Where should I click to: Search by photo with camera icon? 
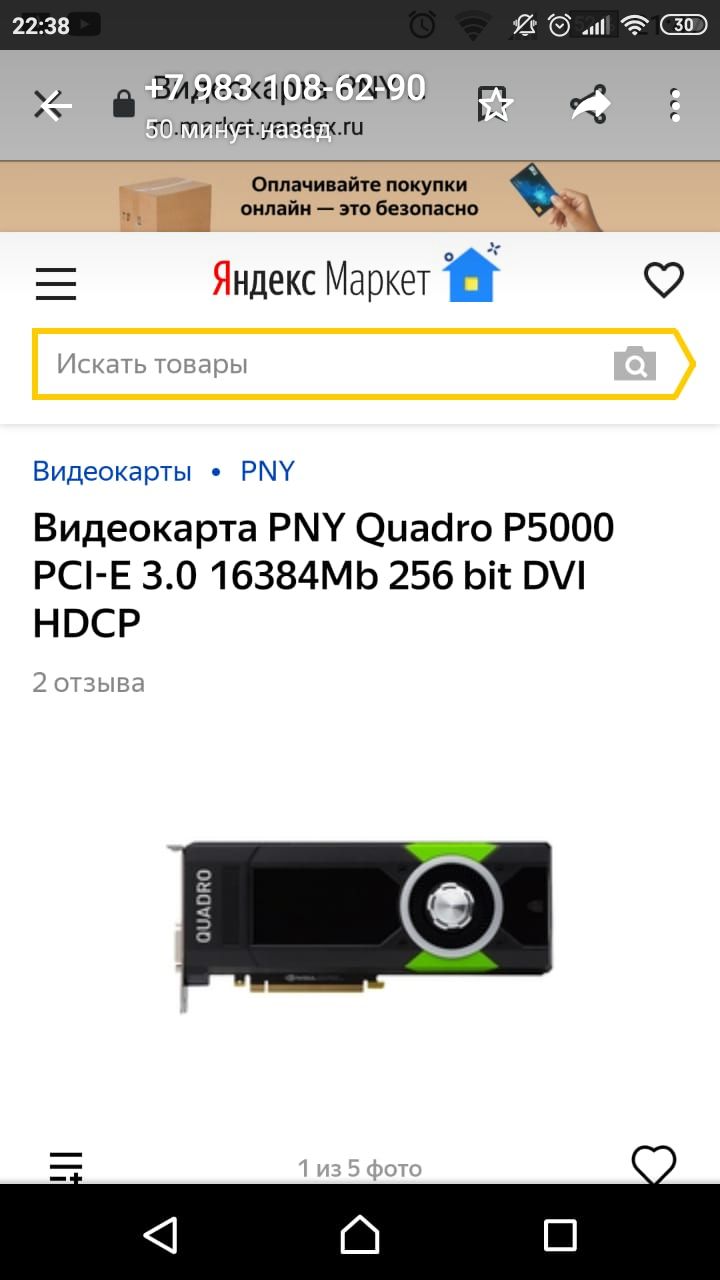click(635, 364)
